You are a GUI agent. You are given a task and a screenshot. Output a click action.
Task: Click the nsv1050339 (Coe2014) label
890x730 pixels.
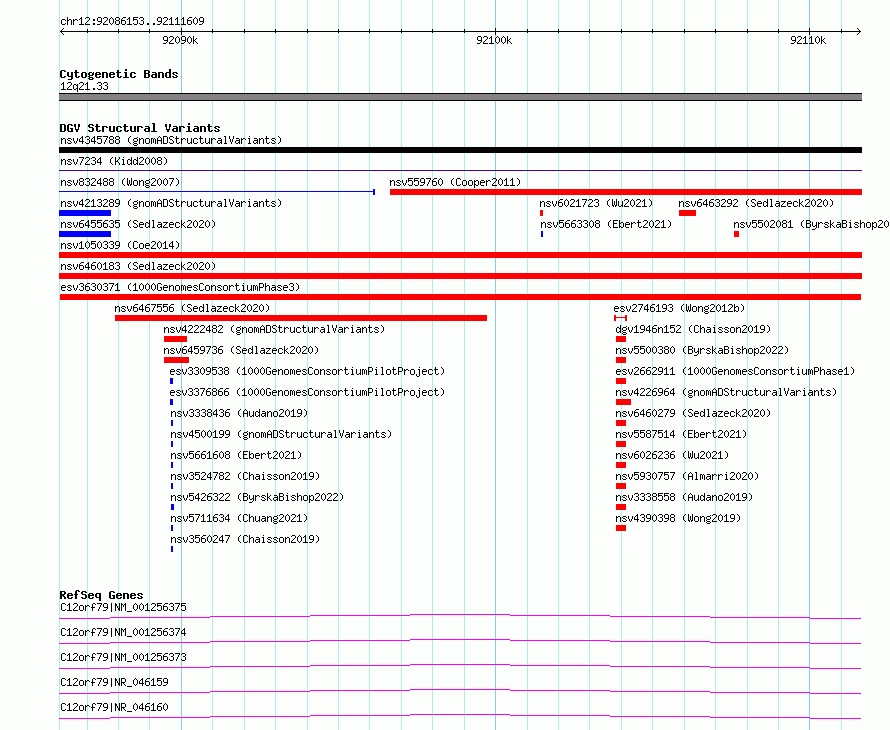pyautogui.click(x=120, y=245)
